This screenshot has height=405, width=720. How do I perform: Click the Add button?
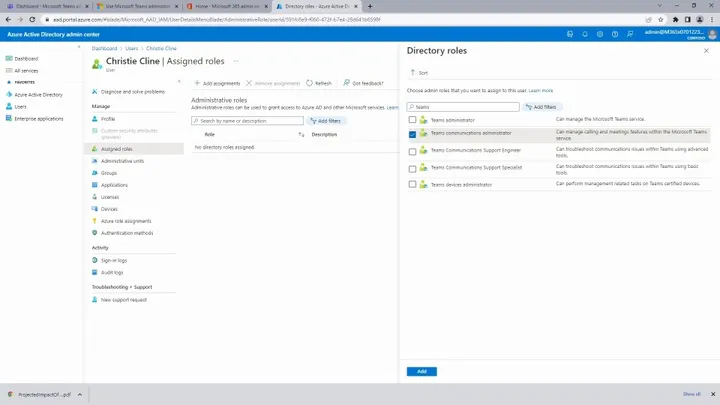(422, 371)
